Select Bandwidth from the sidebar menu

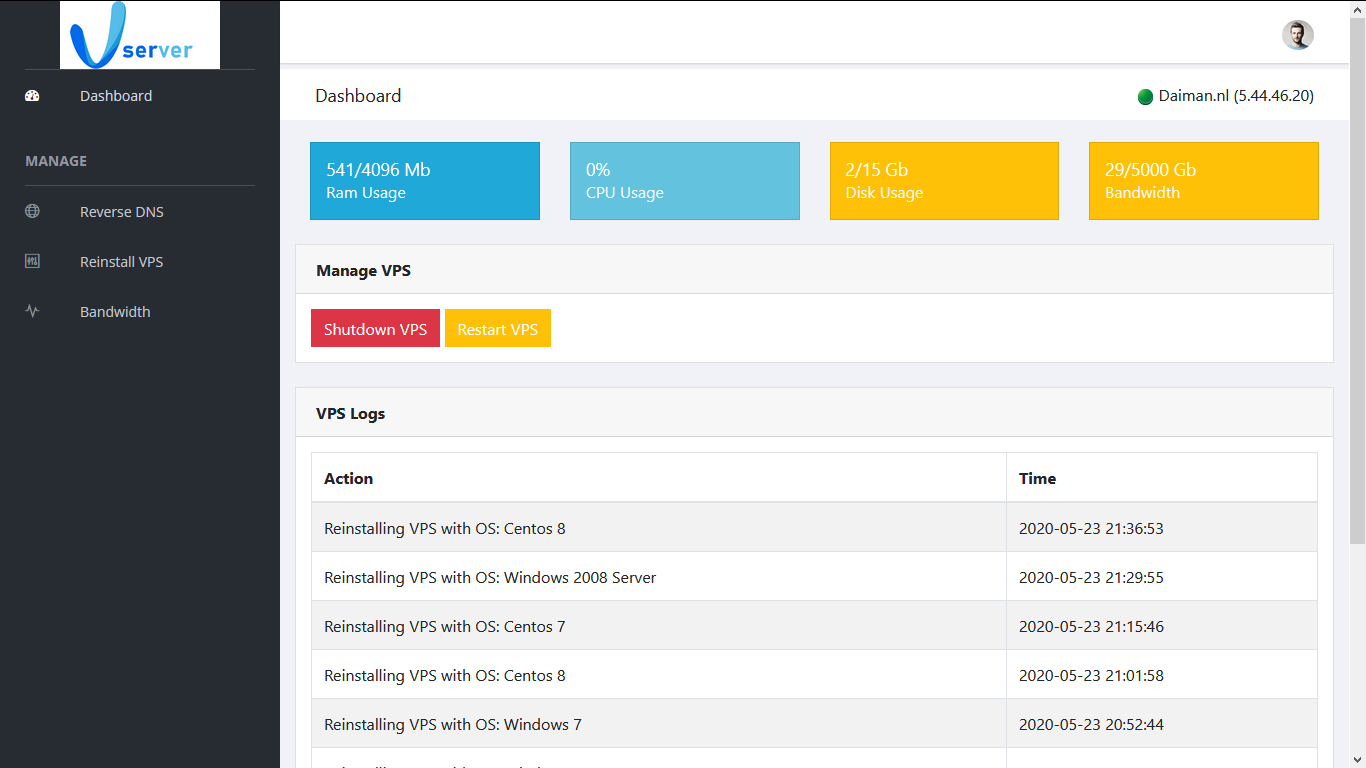(115, 311)
